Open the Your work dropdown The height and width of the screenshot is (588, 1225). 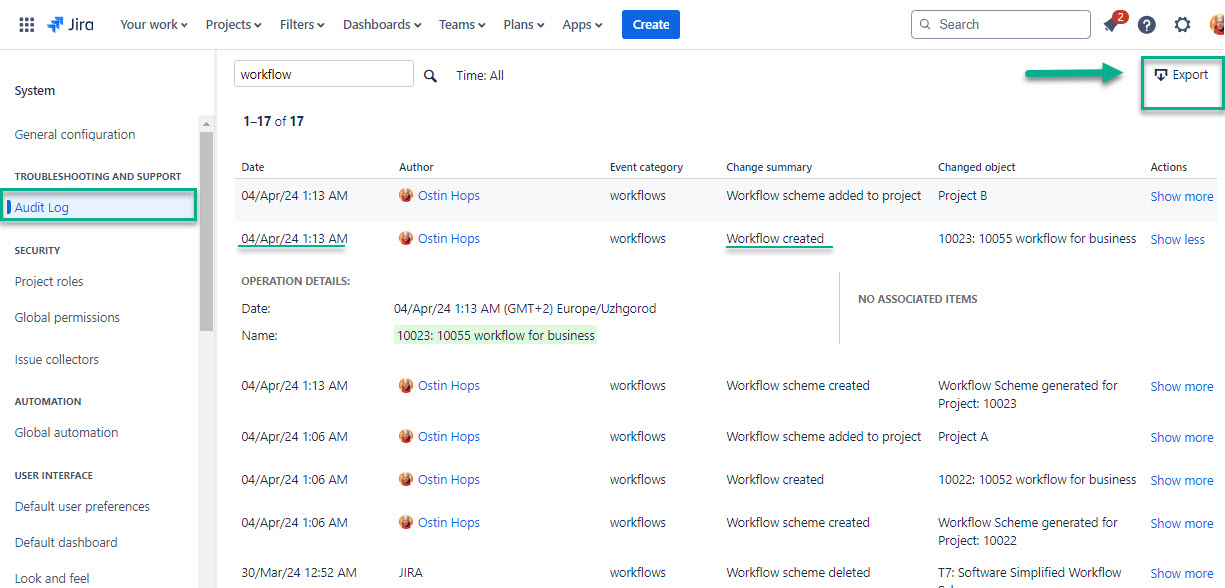click(152, 24)
